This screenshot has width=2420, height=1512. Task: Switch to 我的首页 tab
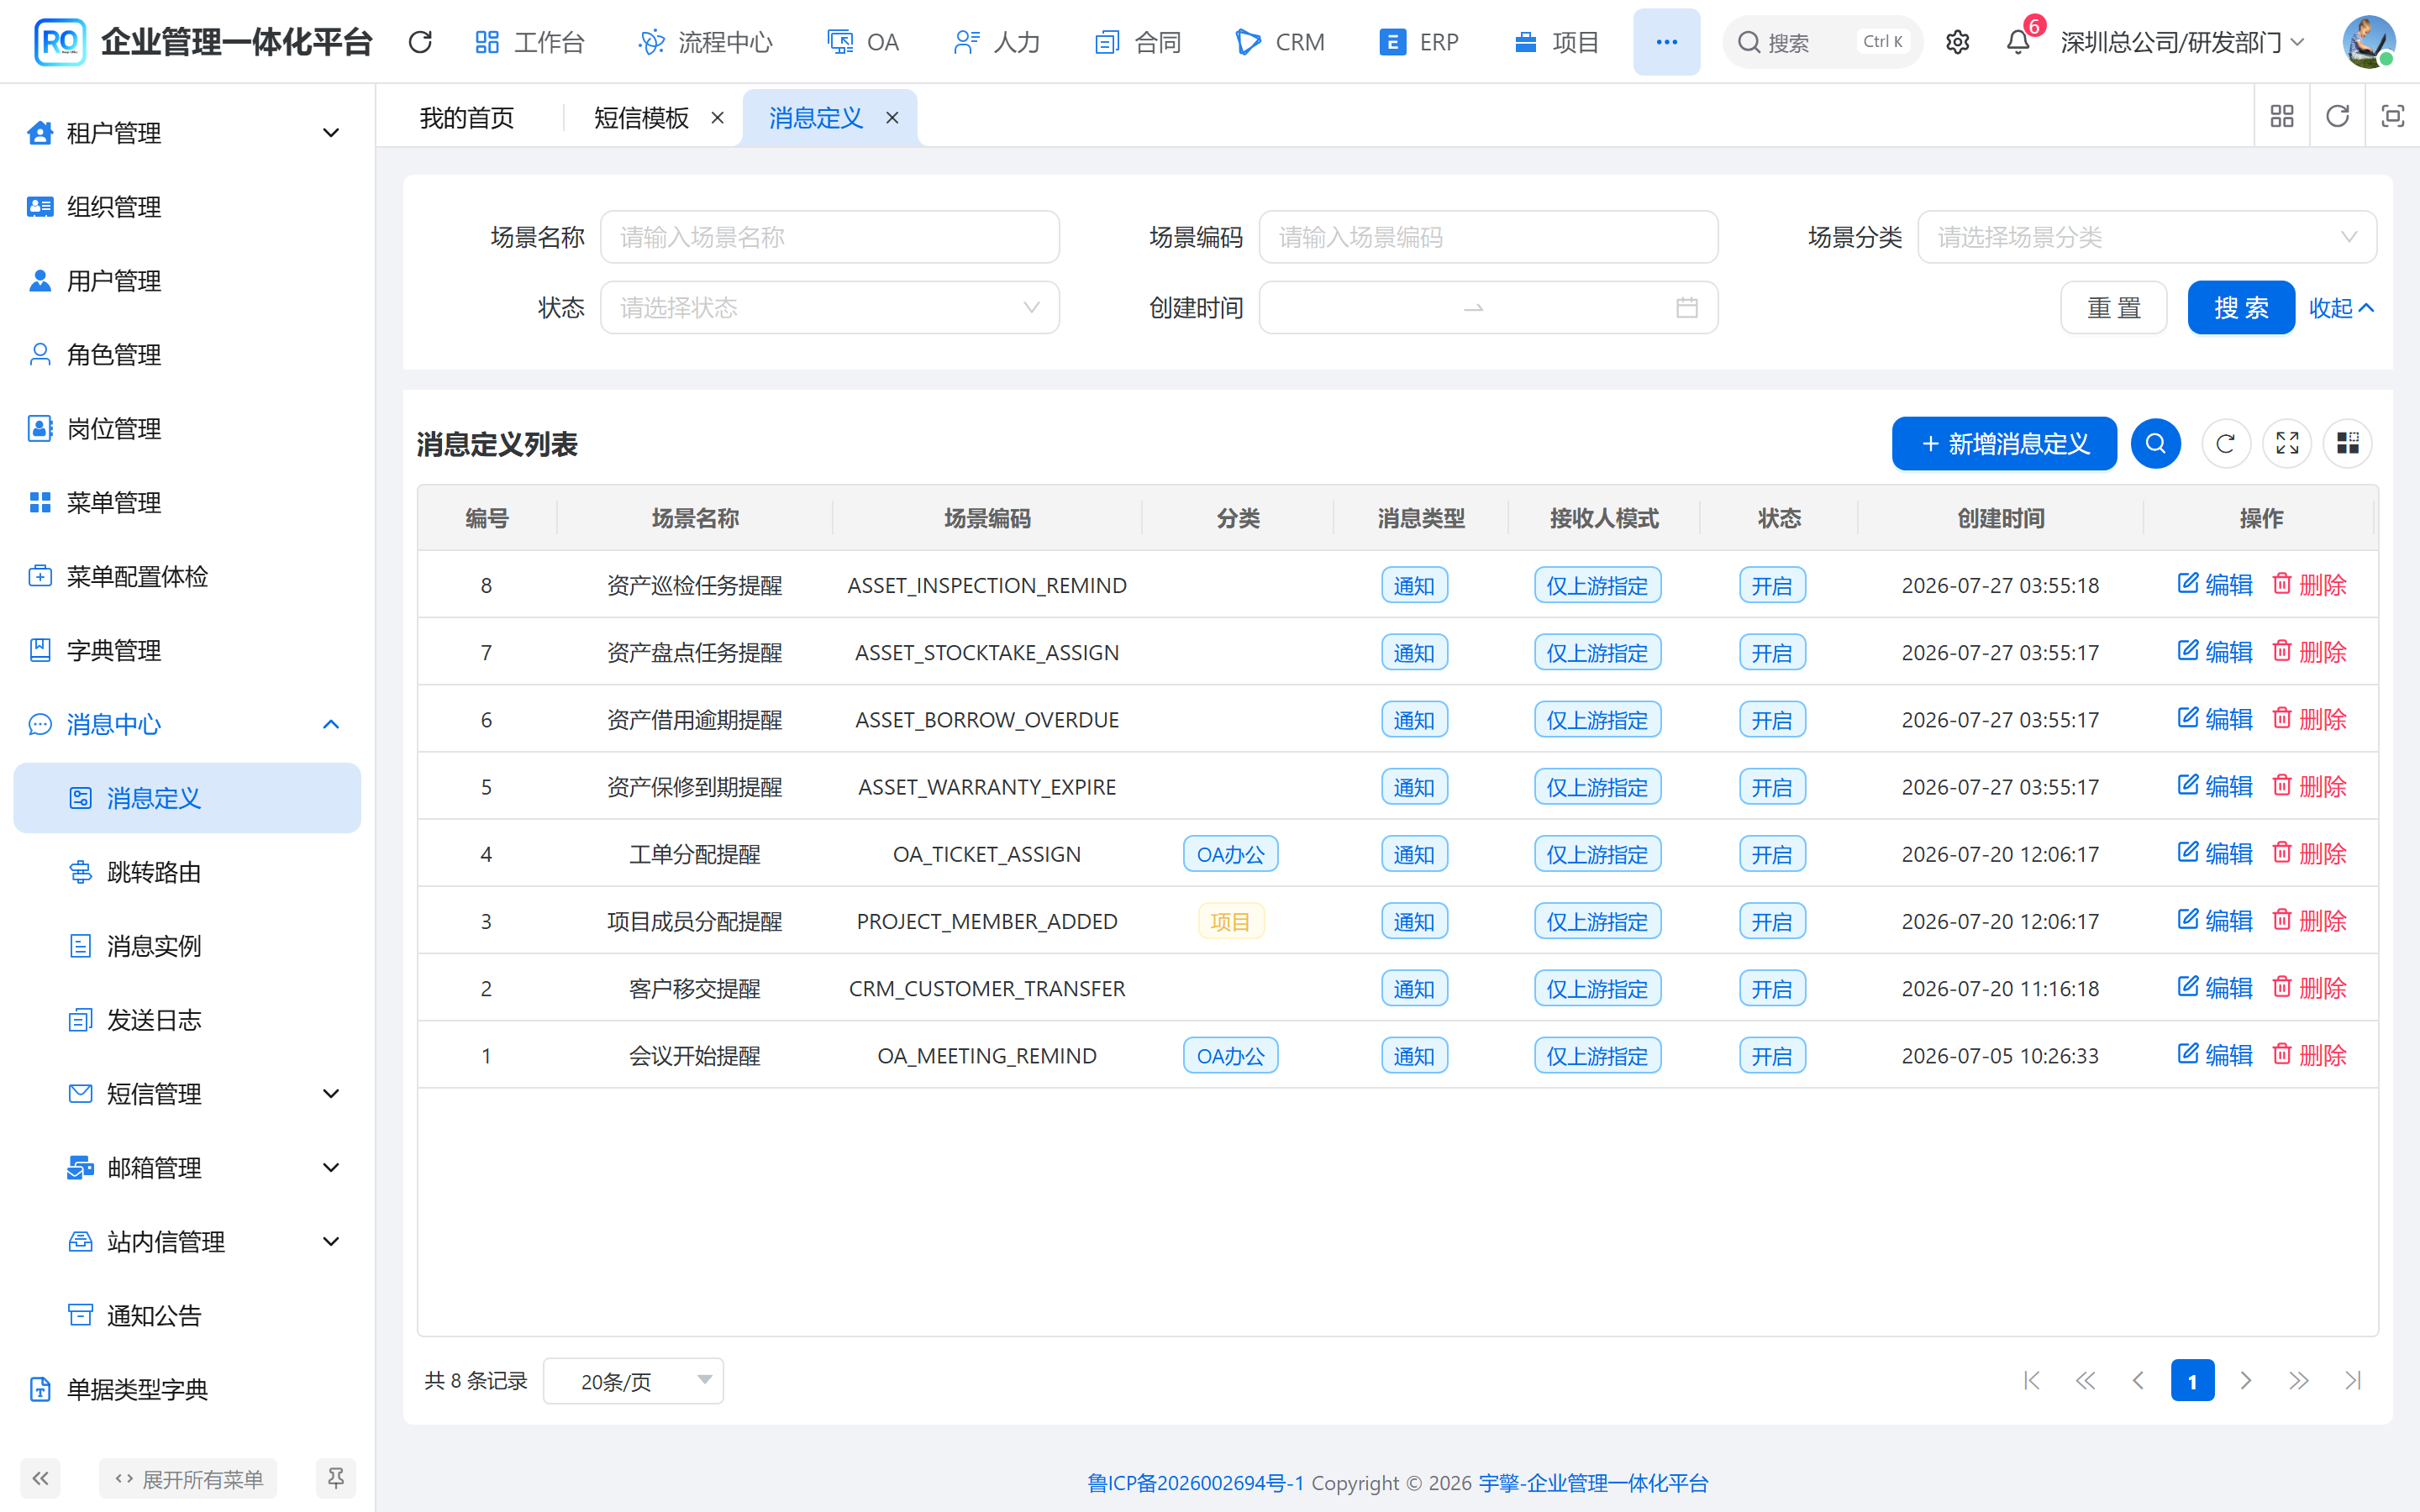467,118
